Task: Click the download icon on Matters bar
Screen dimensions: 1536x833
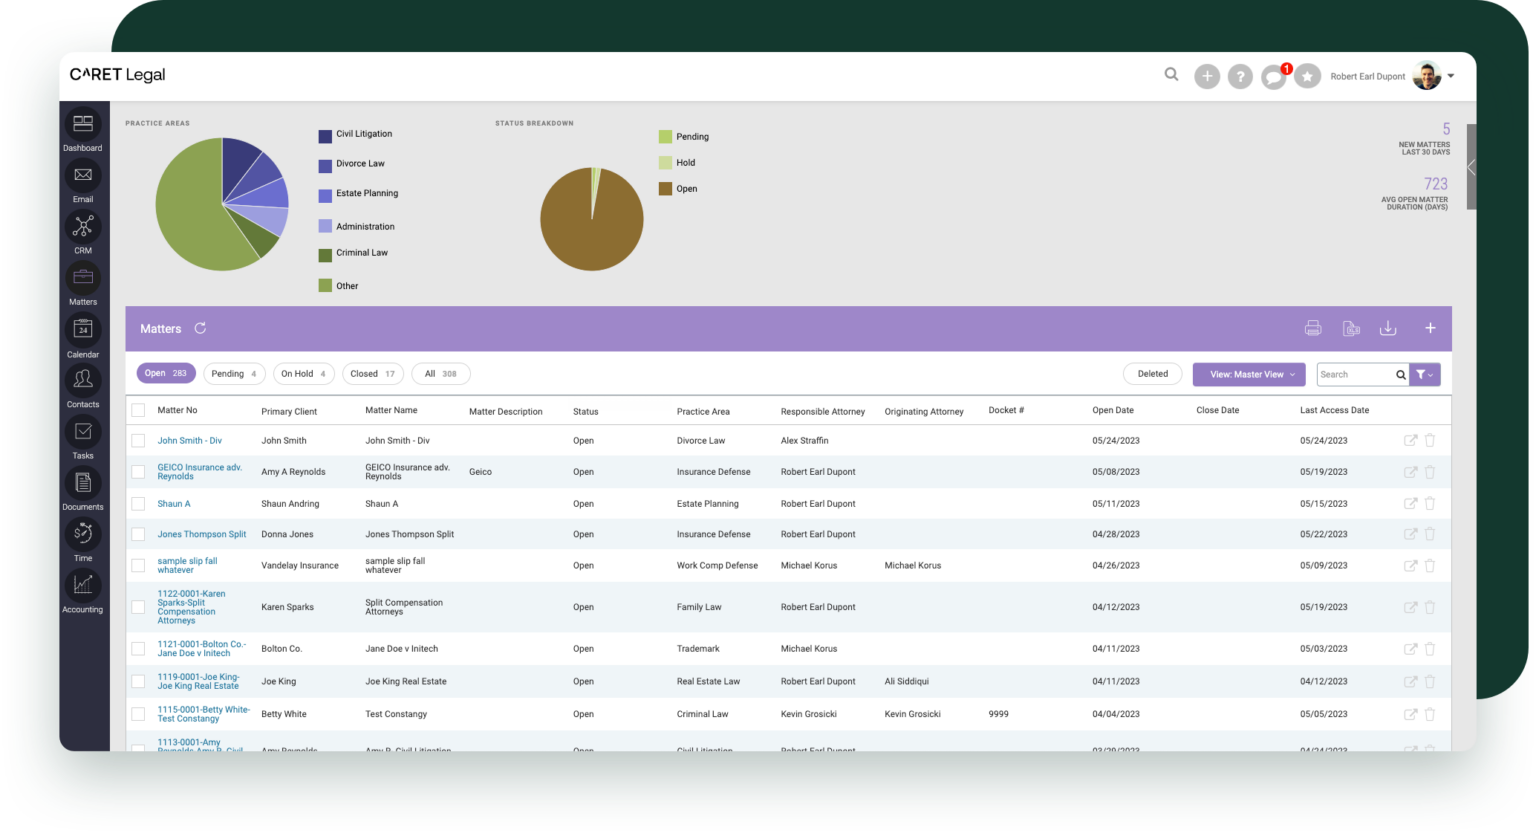Action: (x=1388, y=327)
